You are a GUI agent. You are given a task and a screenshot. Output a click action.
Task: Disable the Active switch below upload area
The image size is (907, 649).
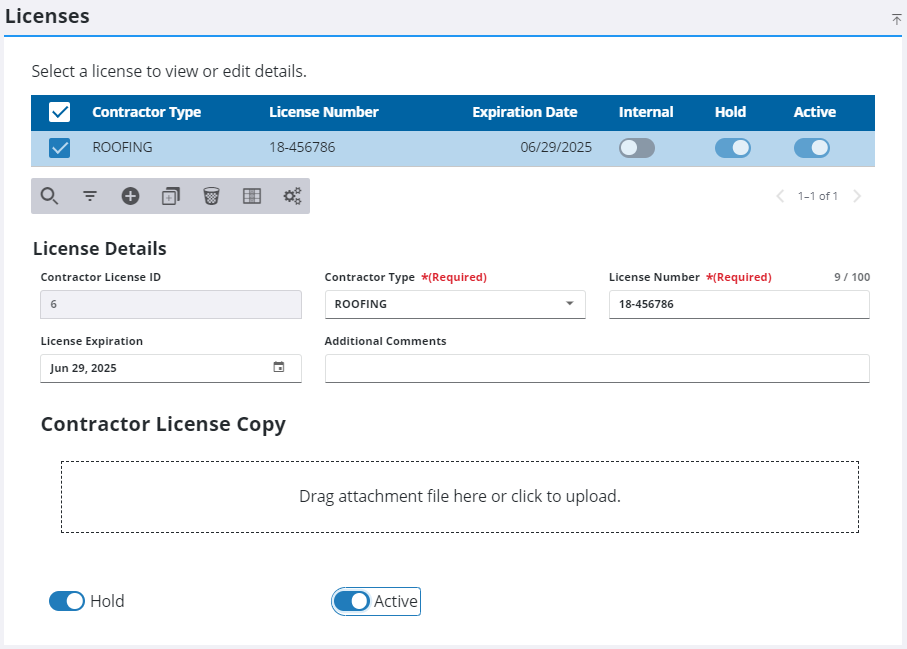click(352, 601)
